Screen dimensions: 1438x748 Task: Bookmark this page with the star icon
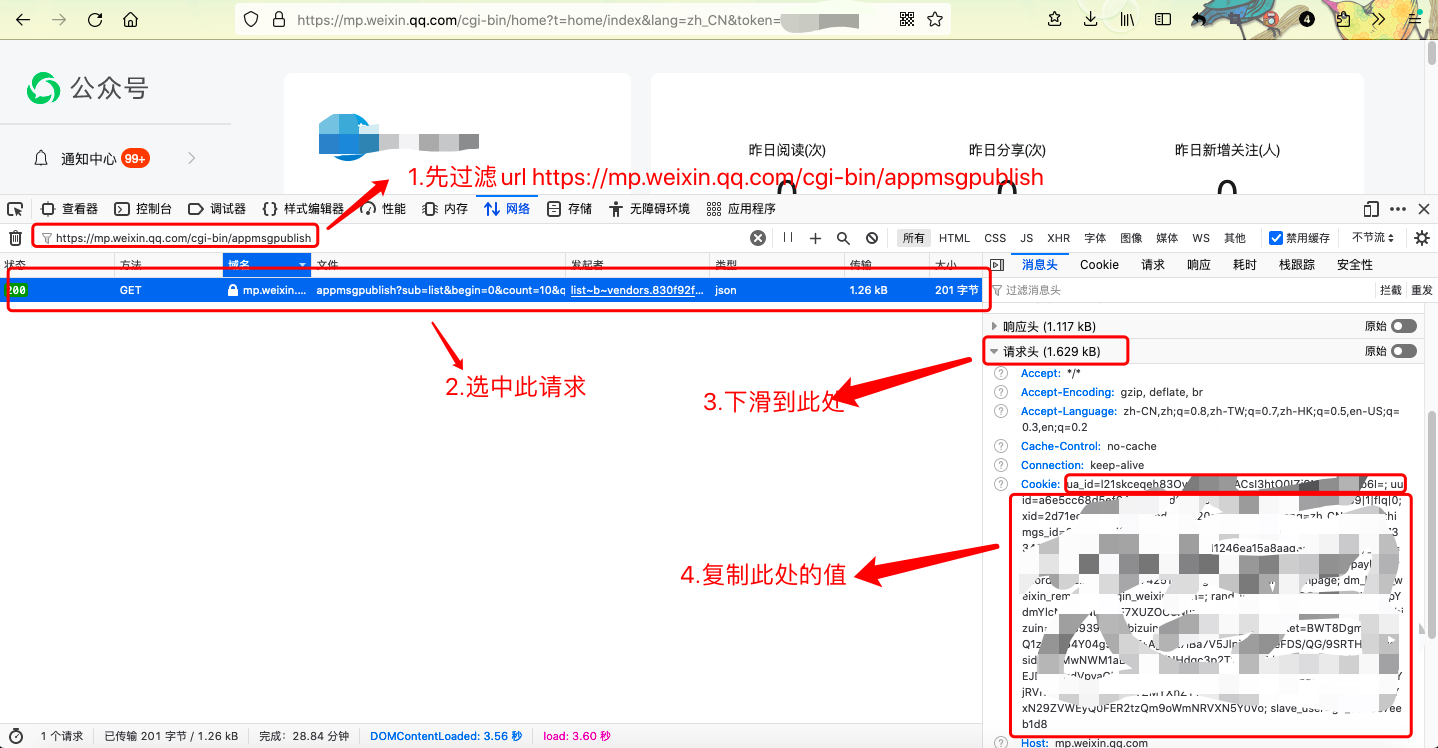tap(934, 19)
